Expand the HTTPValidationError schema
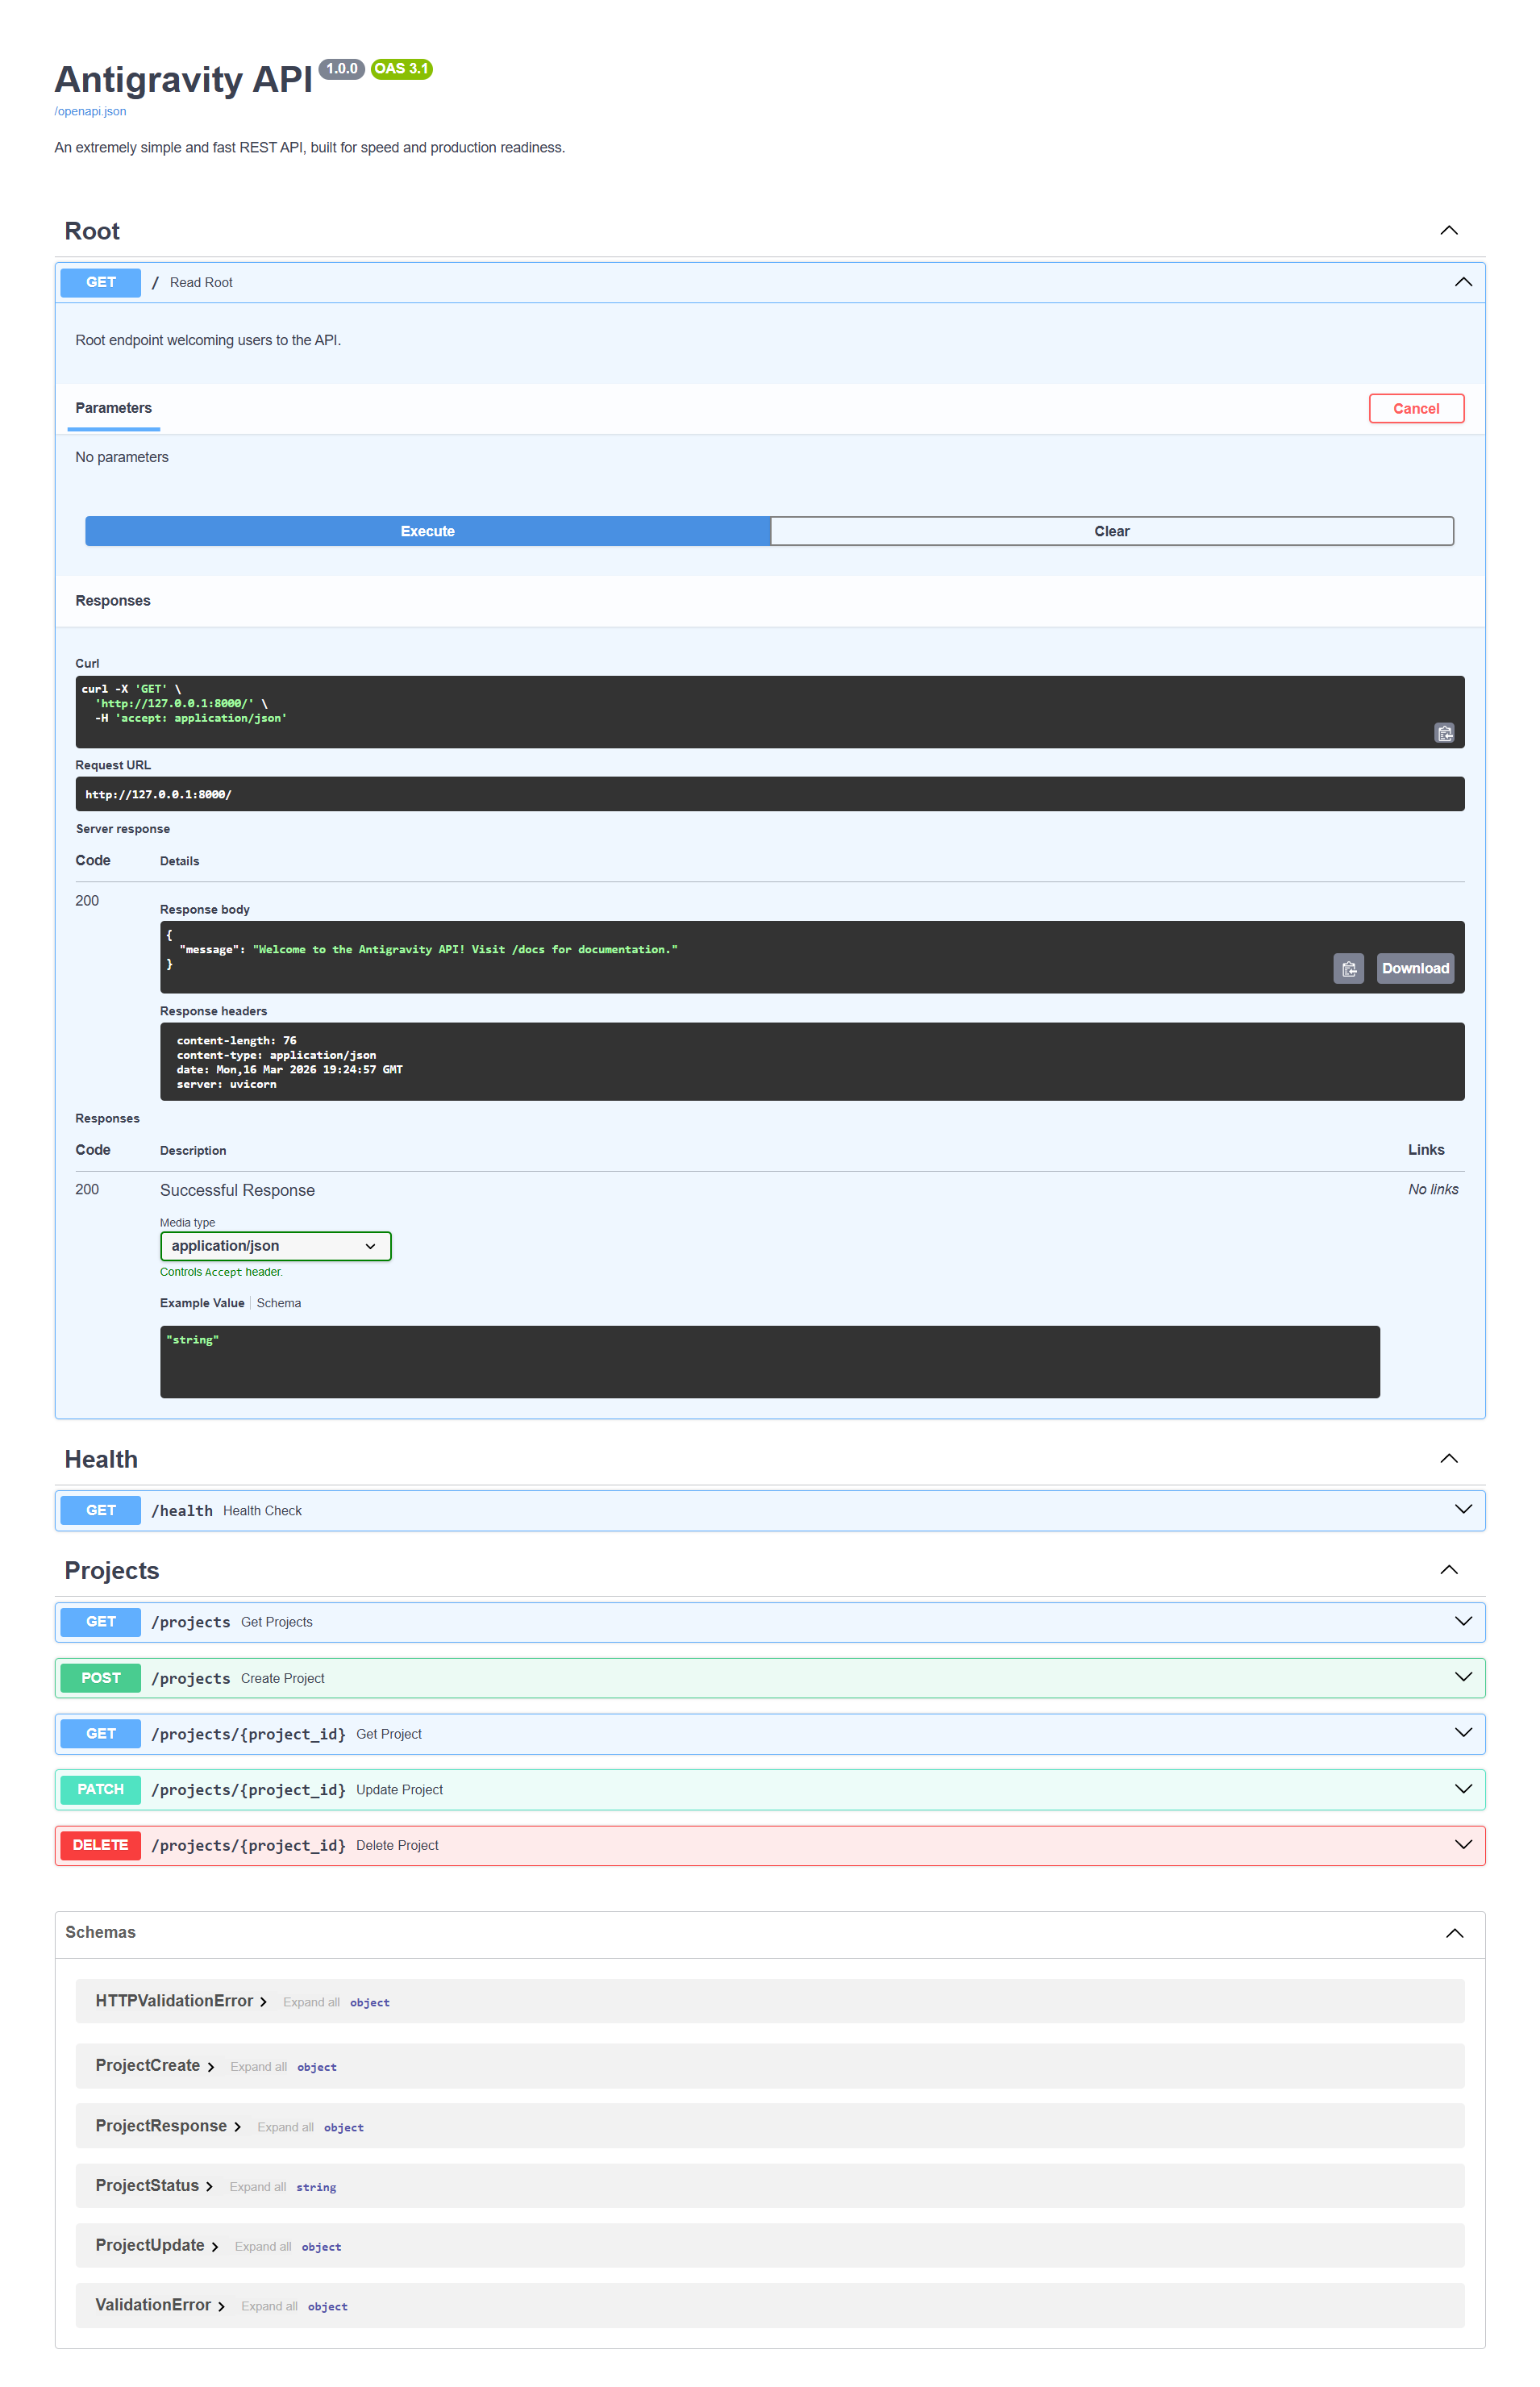The image size is (1540, 2387). point(180,2000)
